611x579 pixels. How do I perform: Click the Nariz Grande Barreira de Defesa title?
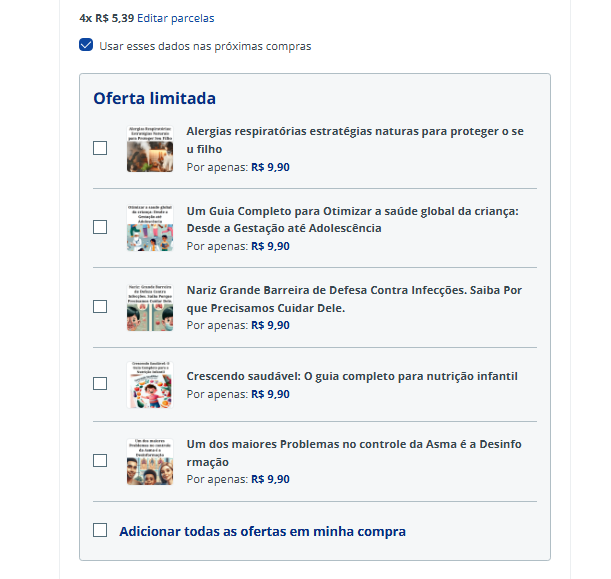coord(354,299)
